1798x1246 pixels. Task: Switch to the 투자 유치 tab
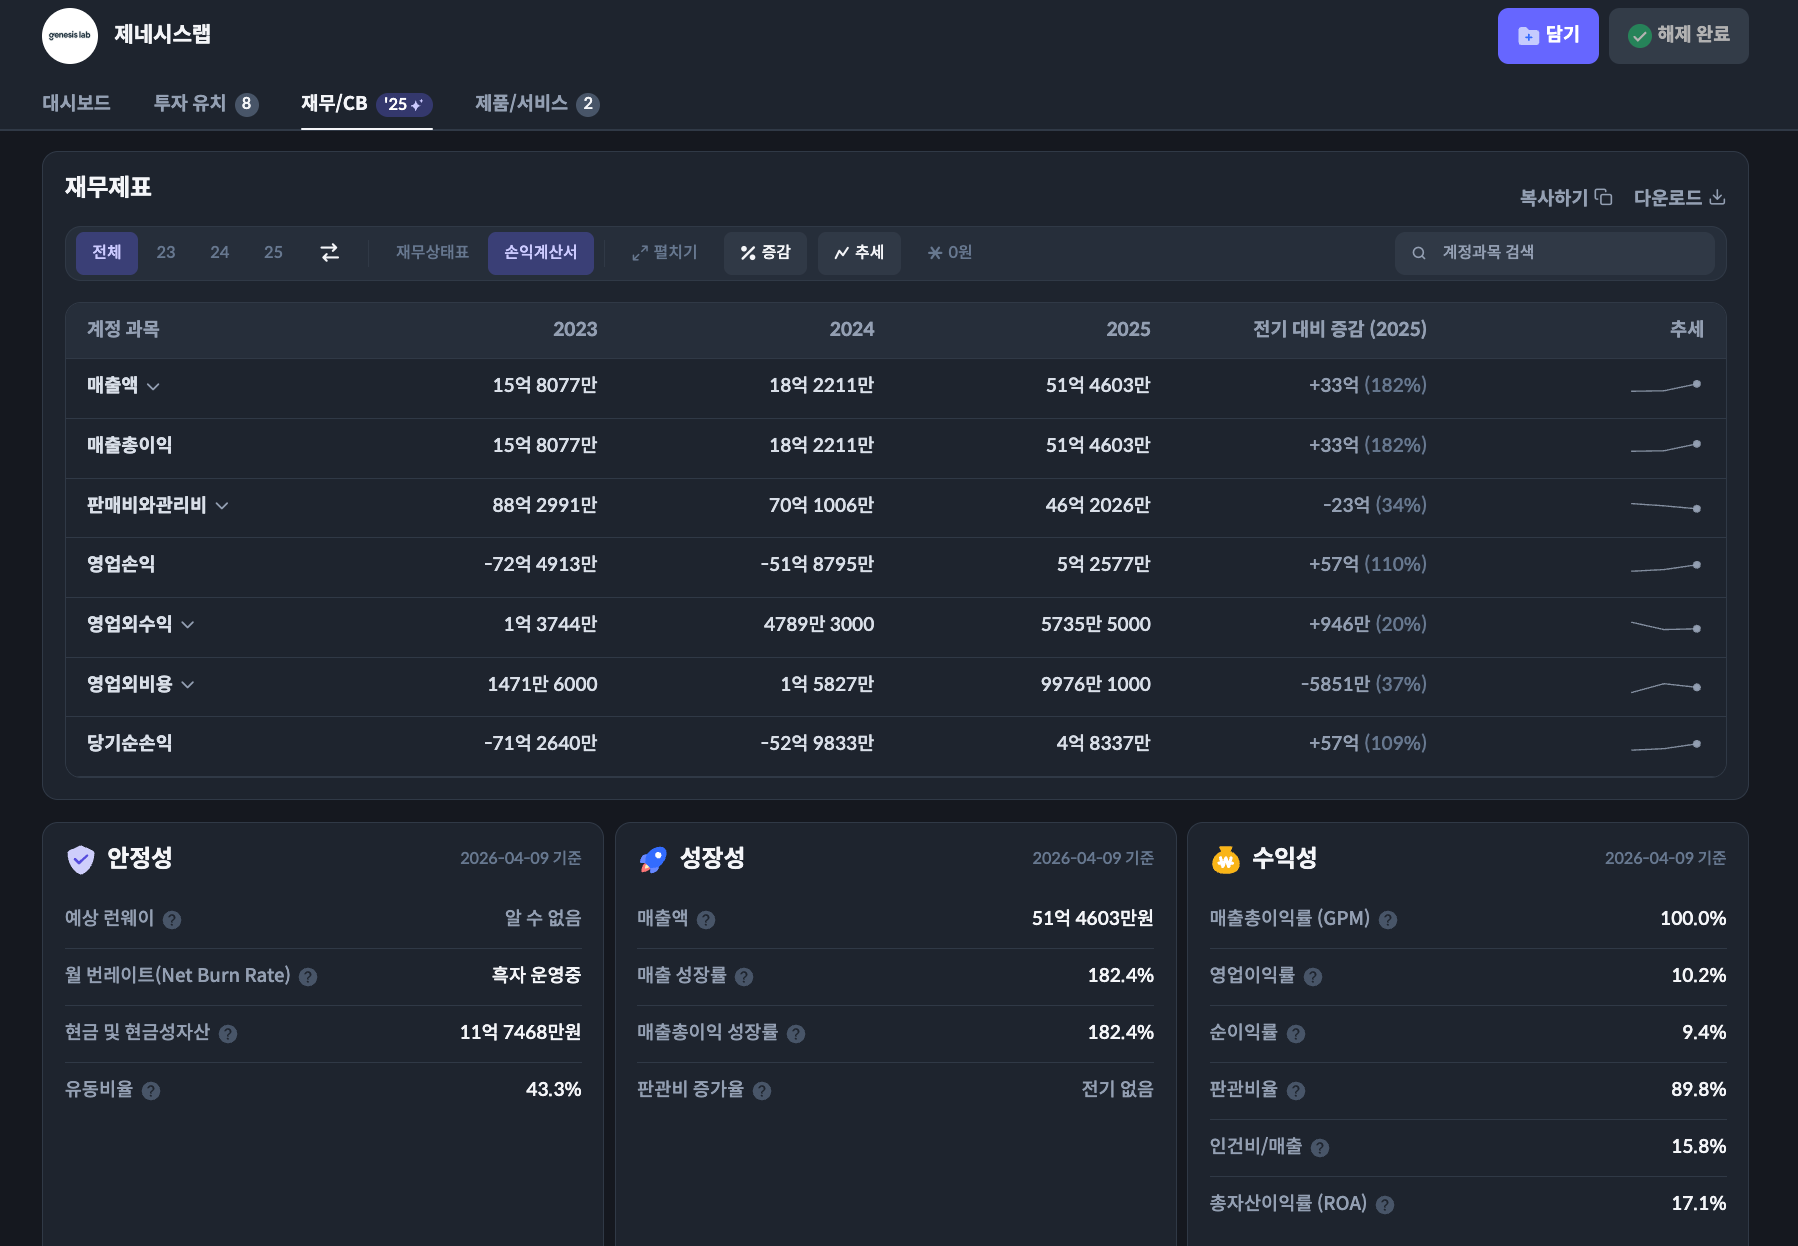coord(205,104)
